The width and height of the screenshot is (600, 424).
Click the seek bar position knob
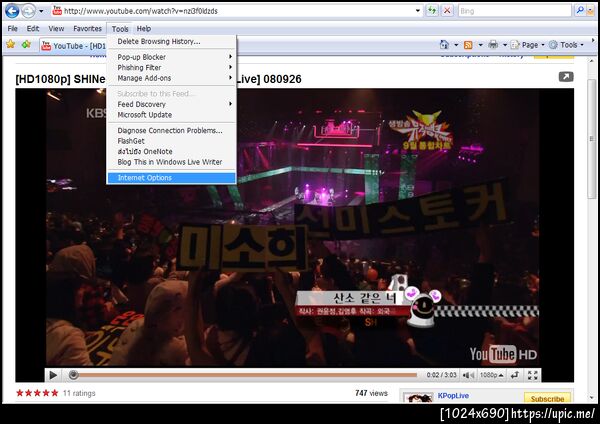[73, 375]
